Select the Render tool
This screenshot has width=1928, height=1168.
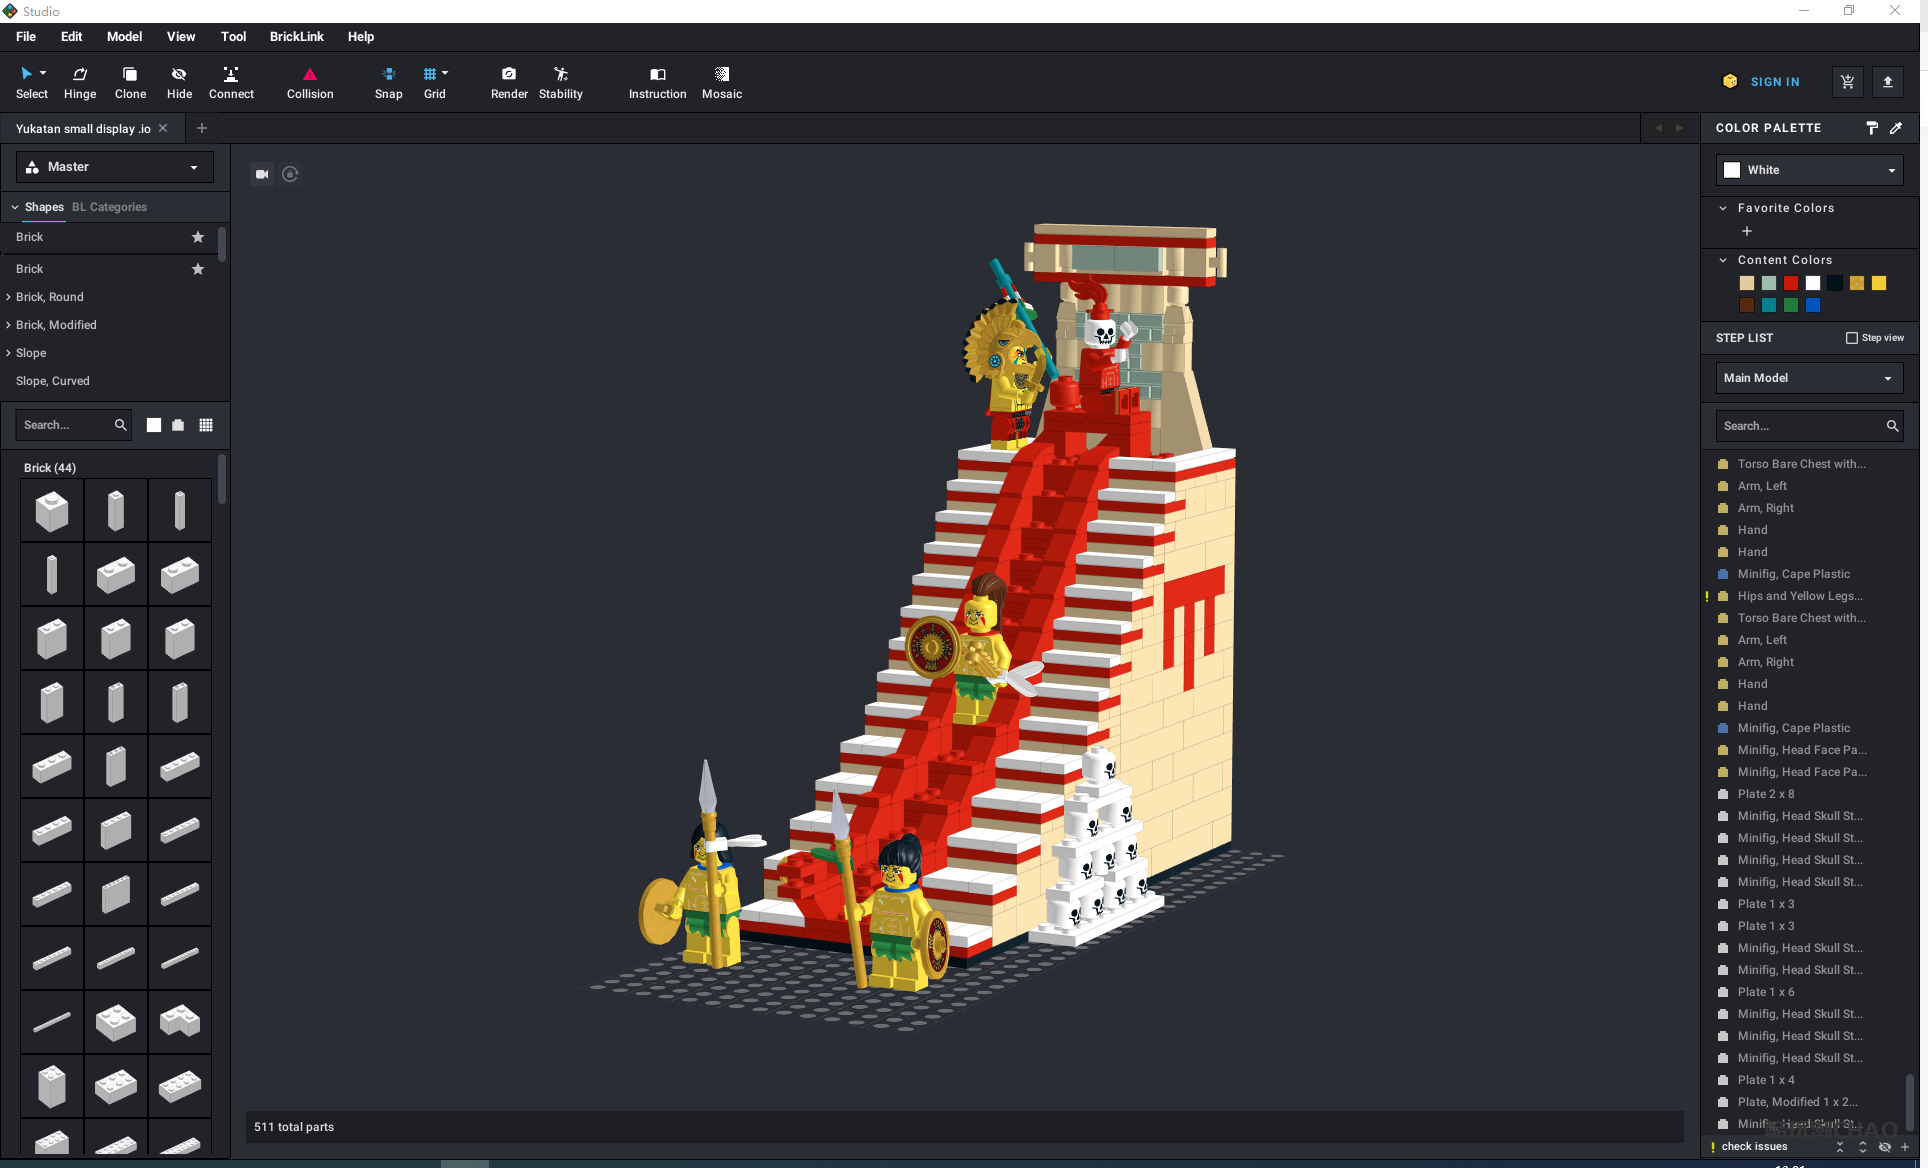pos(507,81)
